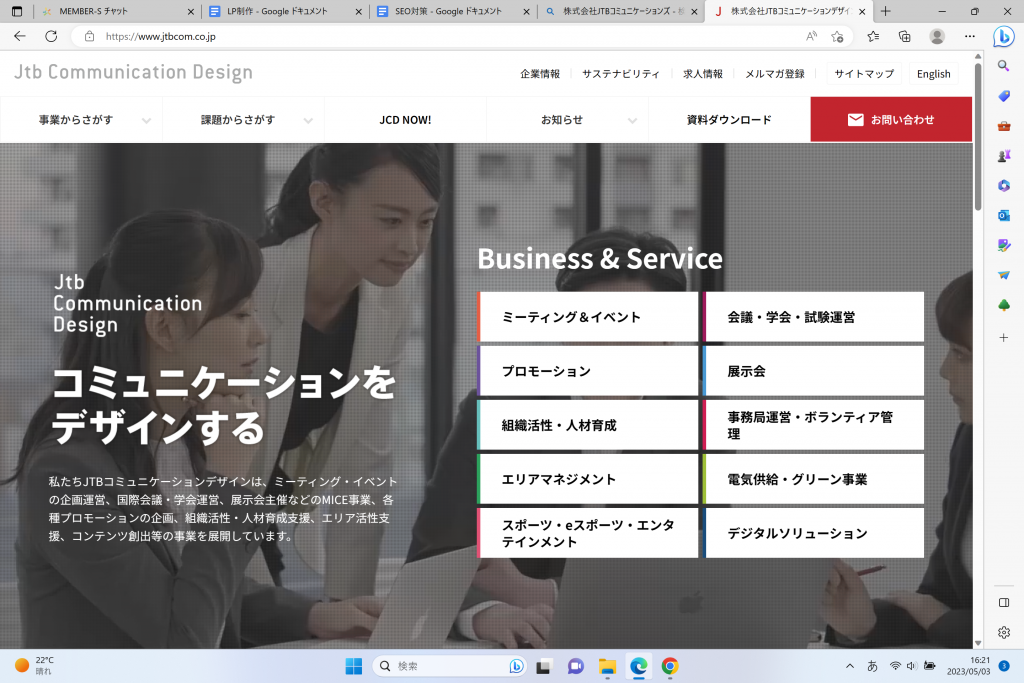Screen dimensions: 1024x683
Task: Click the sidebar search magnifier icon
Action: coord(1004,66)
